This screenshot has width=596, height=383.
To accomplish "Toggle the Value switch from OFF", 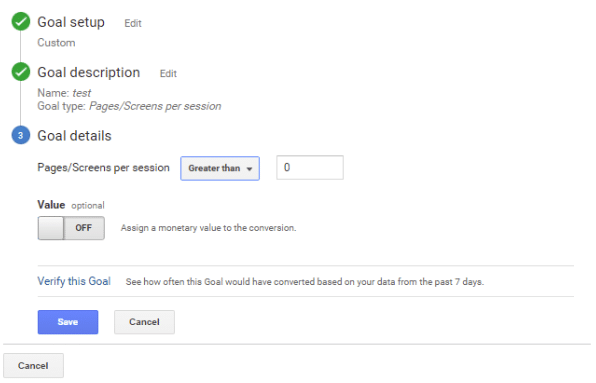I will click(x=71, y=228).
